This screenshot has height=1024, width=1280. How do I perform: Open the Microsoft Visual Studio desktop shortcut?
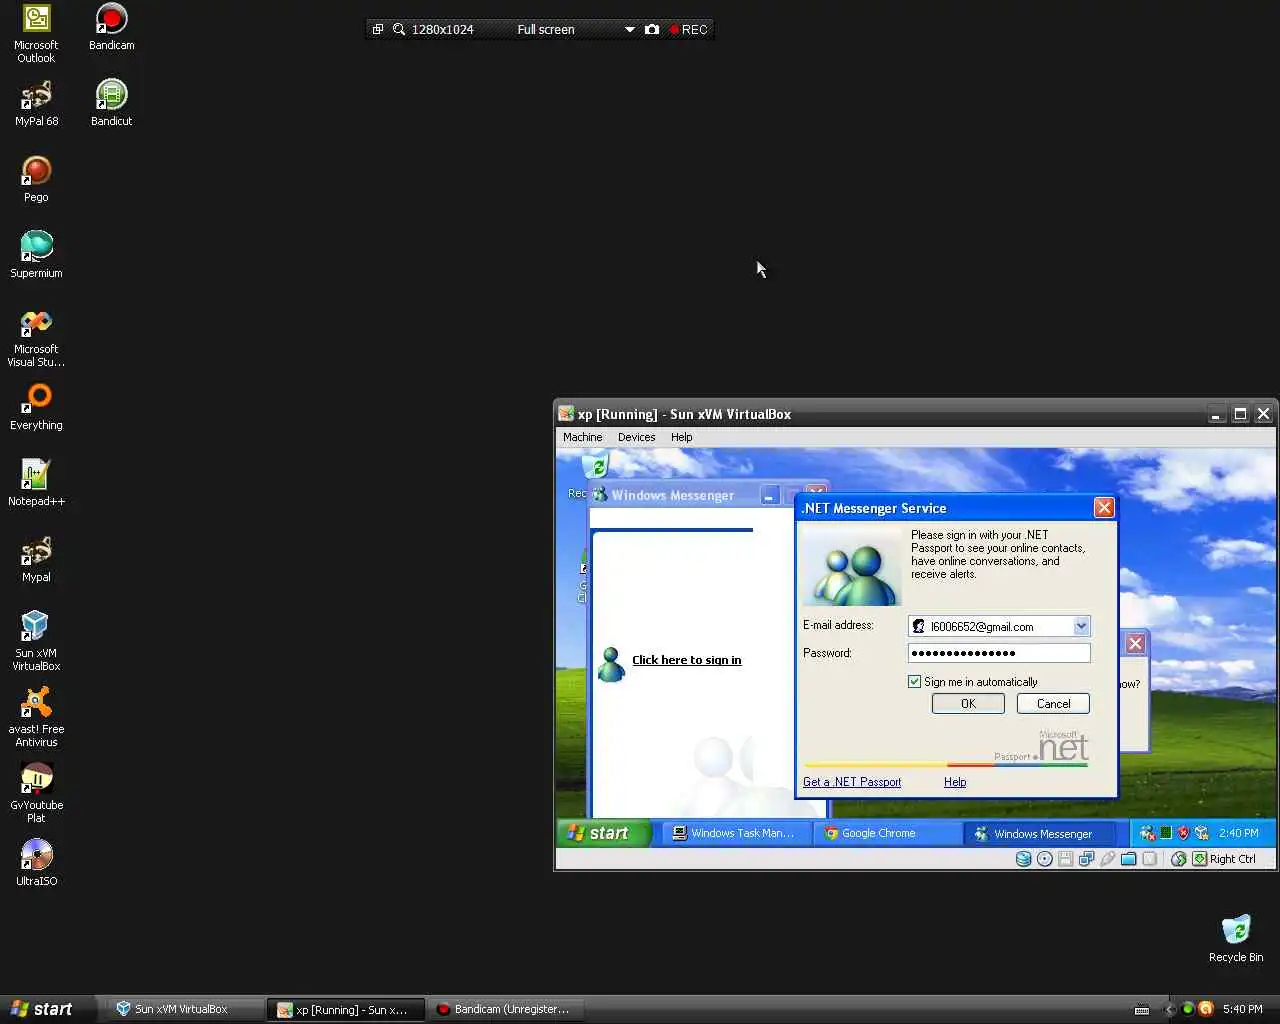tap(36, 338)
